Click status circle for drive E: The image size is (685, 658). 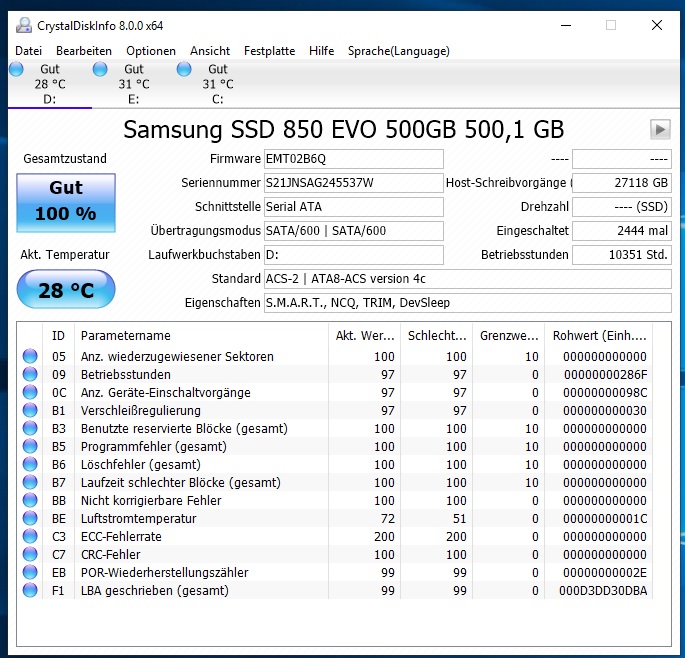coord(100,69)
